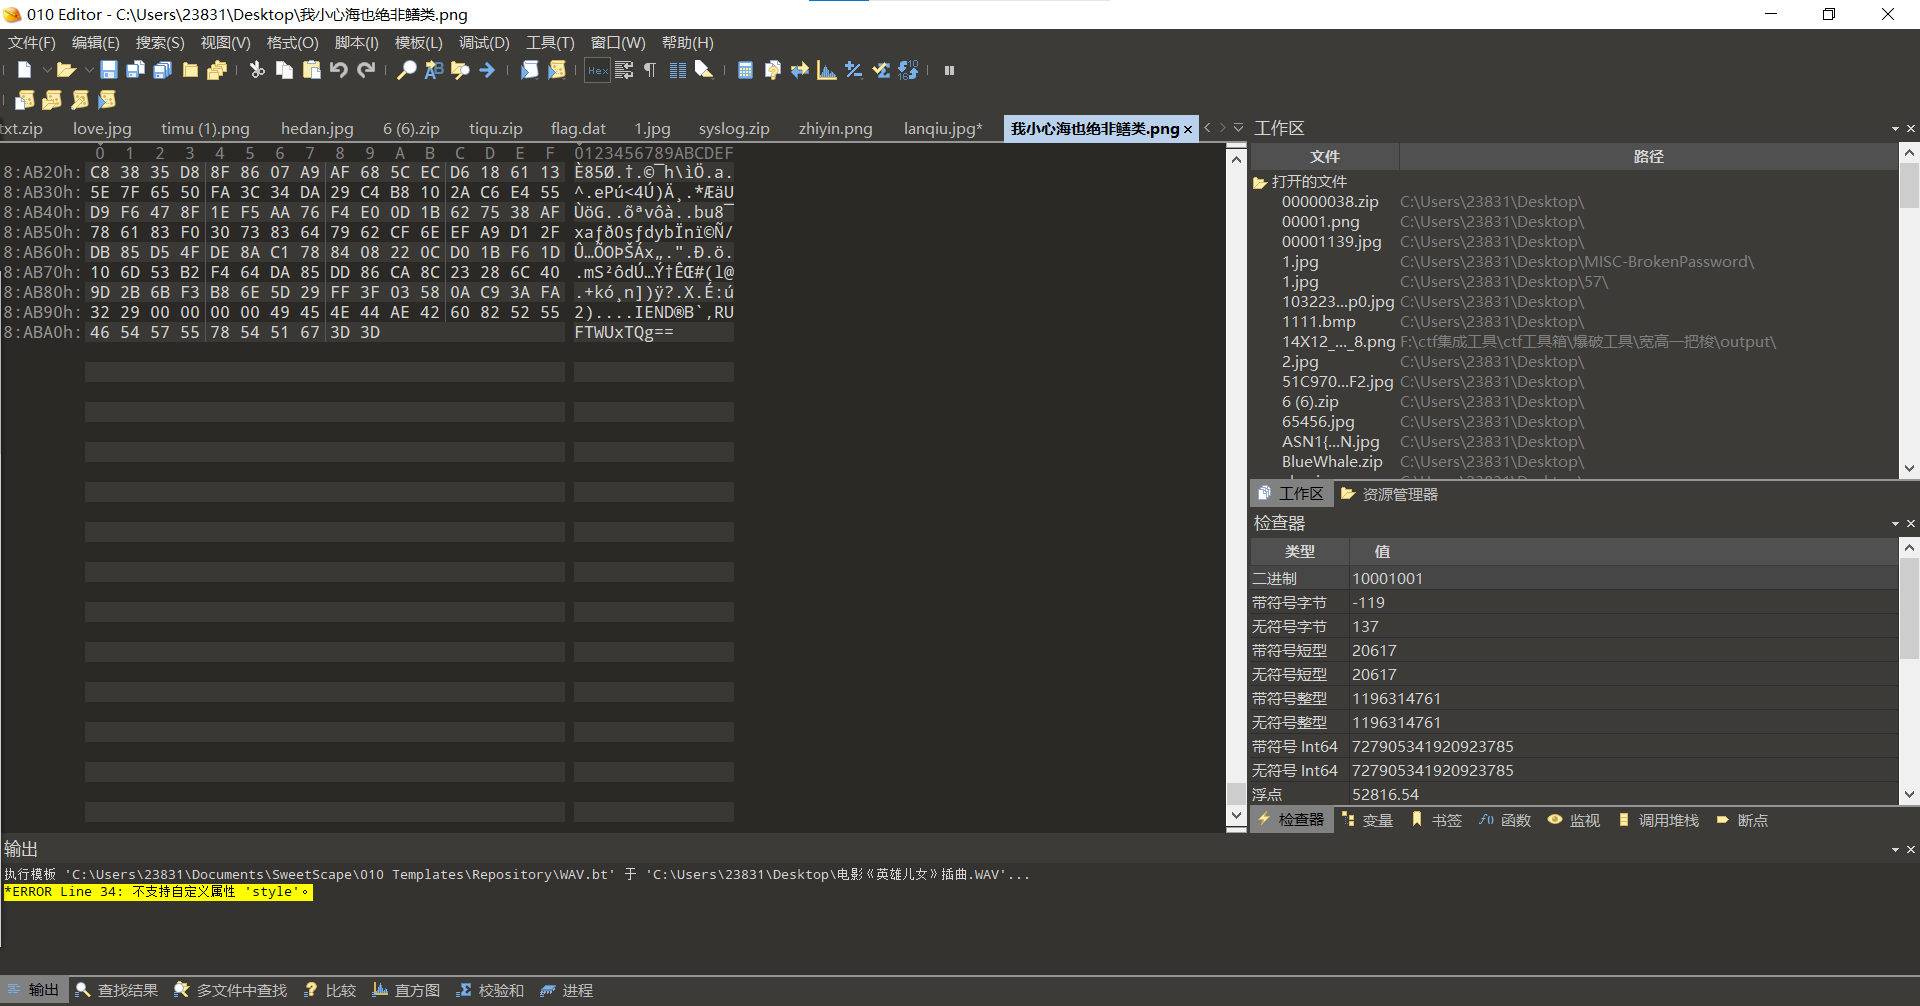Open the 工具(T) menu
Viewport: 1920px width, 1006px height.
click(x=550, y=43)
